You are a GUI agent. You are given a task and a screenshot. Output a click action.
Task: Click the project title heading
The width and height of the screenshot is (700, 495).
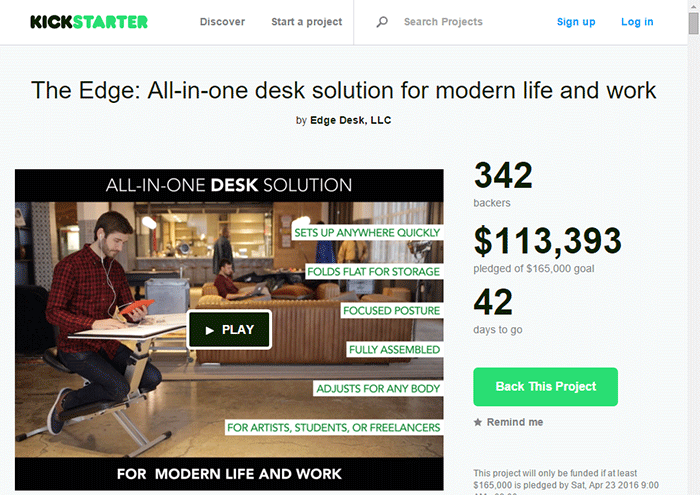click(x=343, y=91)
